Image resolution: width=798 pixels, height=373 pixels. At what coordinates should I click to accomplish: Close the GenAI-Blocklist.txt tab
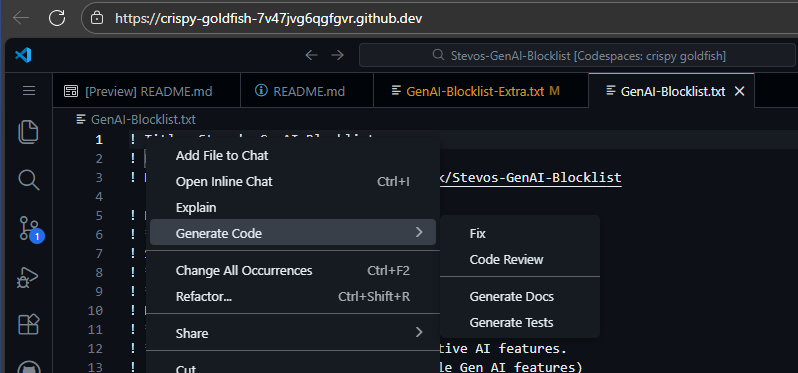[x=740, y=91]
